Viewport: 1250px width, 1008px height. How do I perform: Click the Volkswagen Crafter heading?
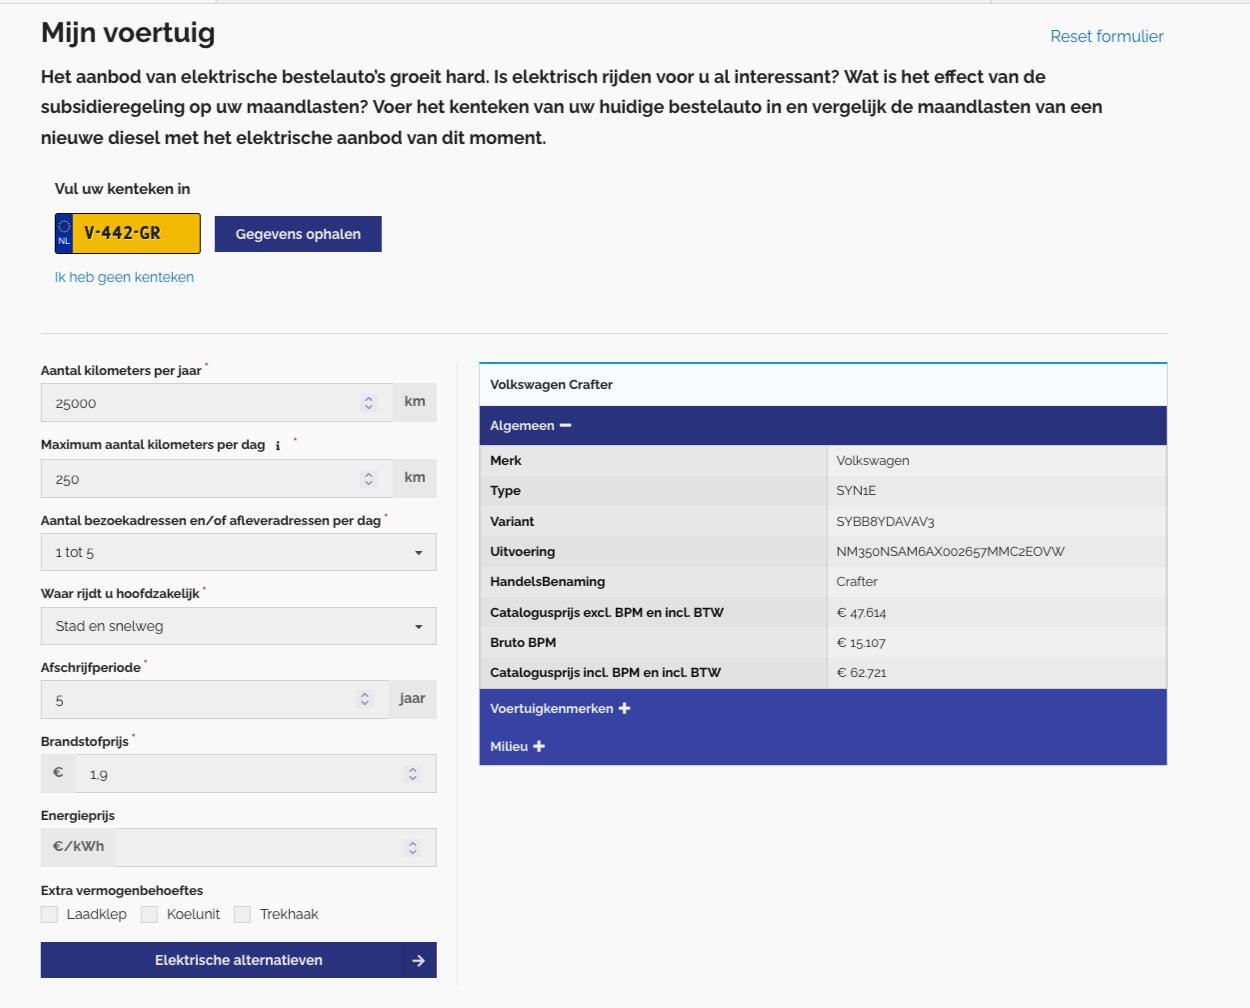pyautogui.click(x=551, y=384)
